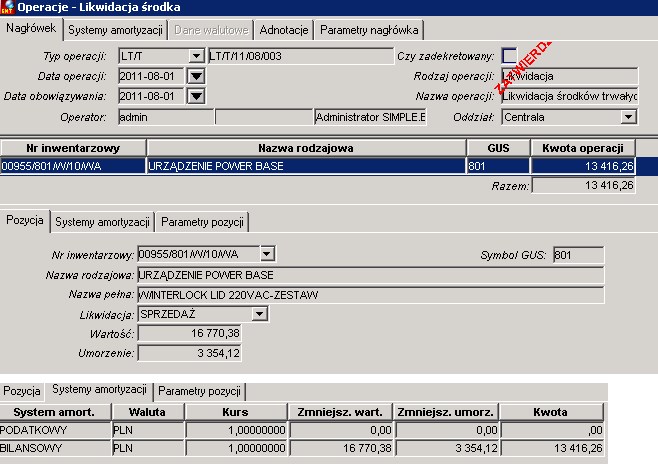Viewport: 658px width, 464px height.
Task: Toggle the Czy zadekretowany checkbox
Action: [x=509, y=56]
